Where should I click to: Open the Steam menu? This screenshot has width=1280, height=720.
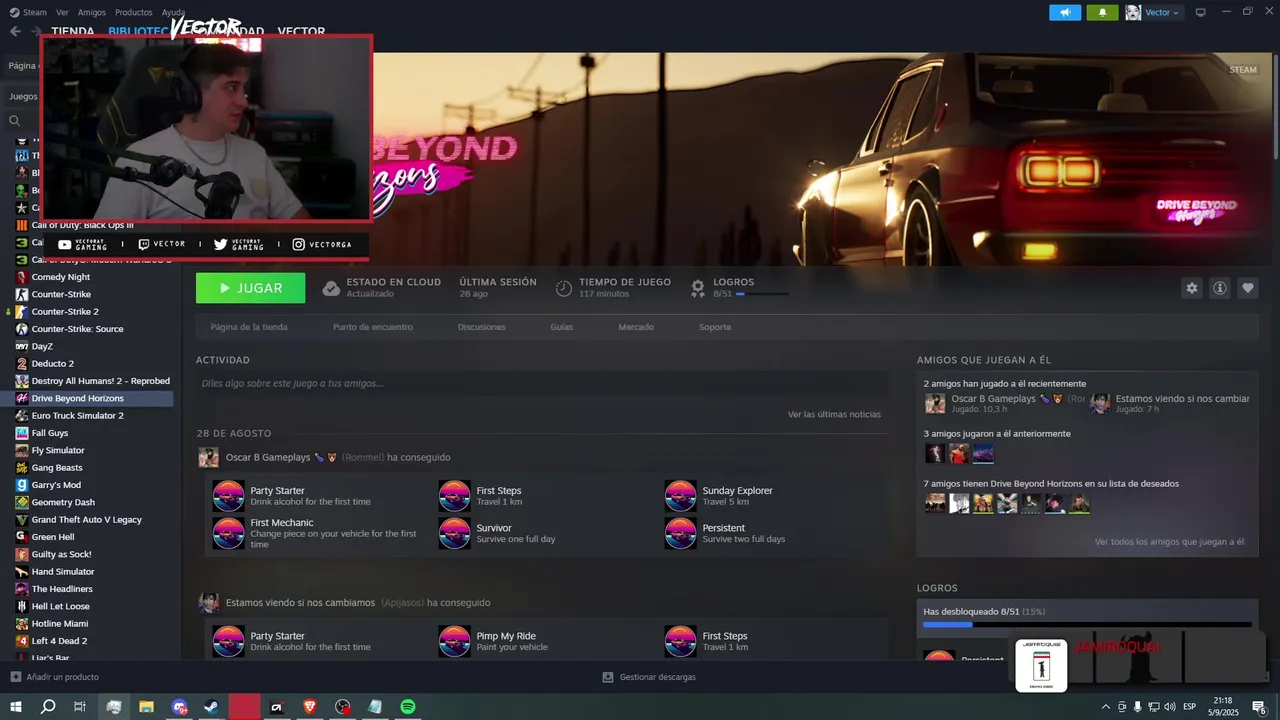(x=28, y=12)
